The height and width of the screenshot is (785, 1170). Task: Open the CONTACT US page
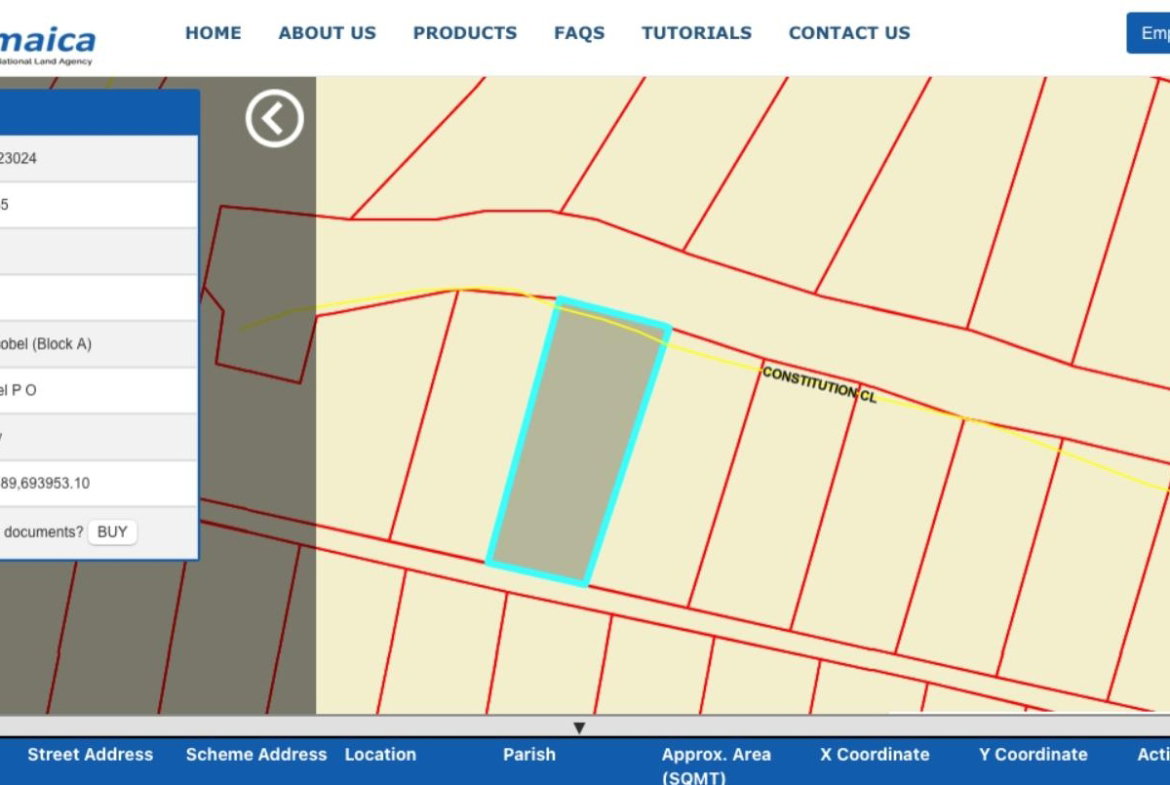[849, 32]
